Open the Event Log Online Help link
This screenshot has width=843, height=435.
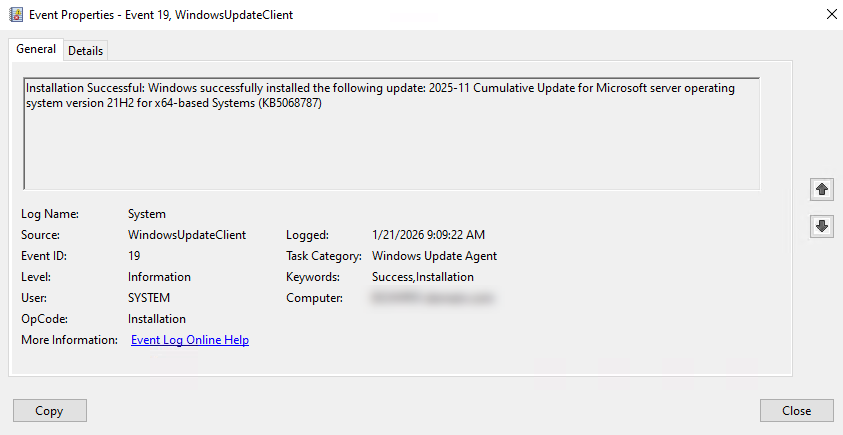(190, 340)
